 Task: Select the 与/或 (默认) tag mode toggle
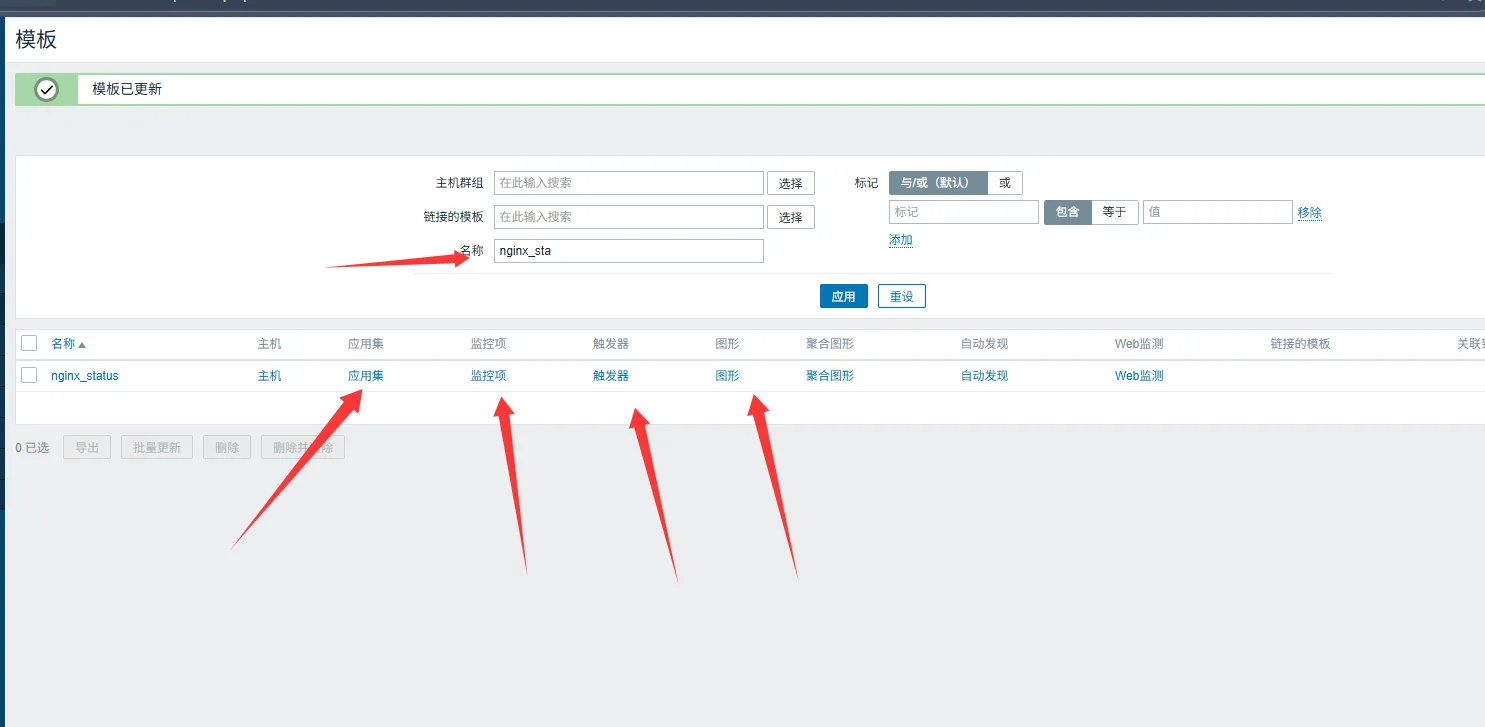coord(937,183)
